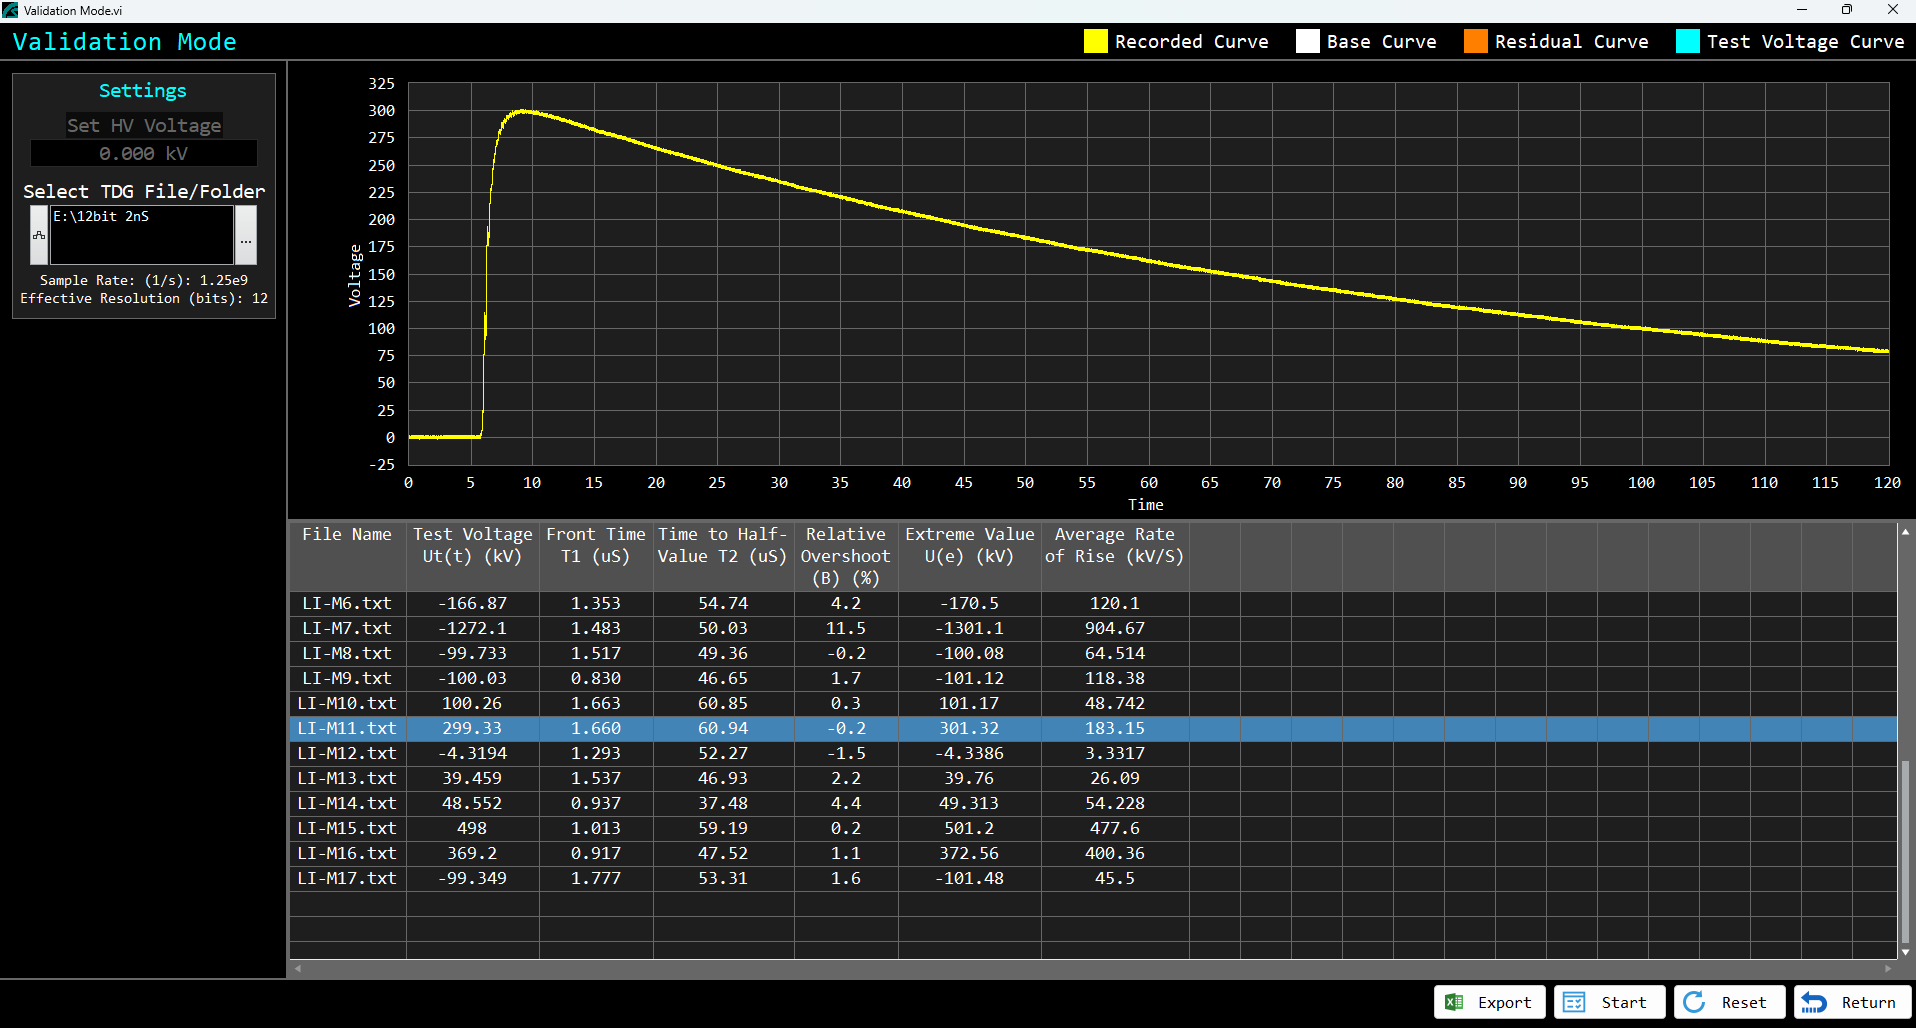The image size is (1916, 1028).
Task: Click the white Base Curve swatch
Action: click(x=1308, y=41)
